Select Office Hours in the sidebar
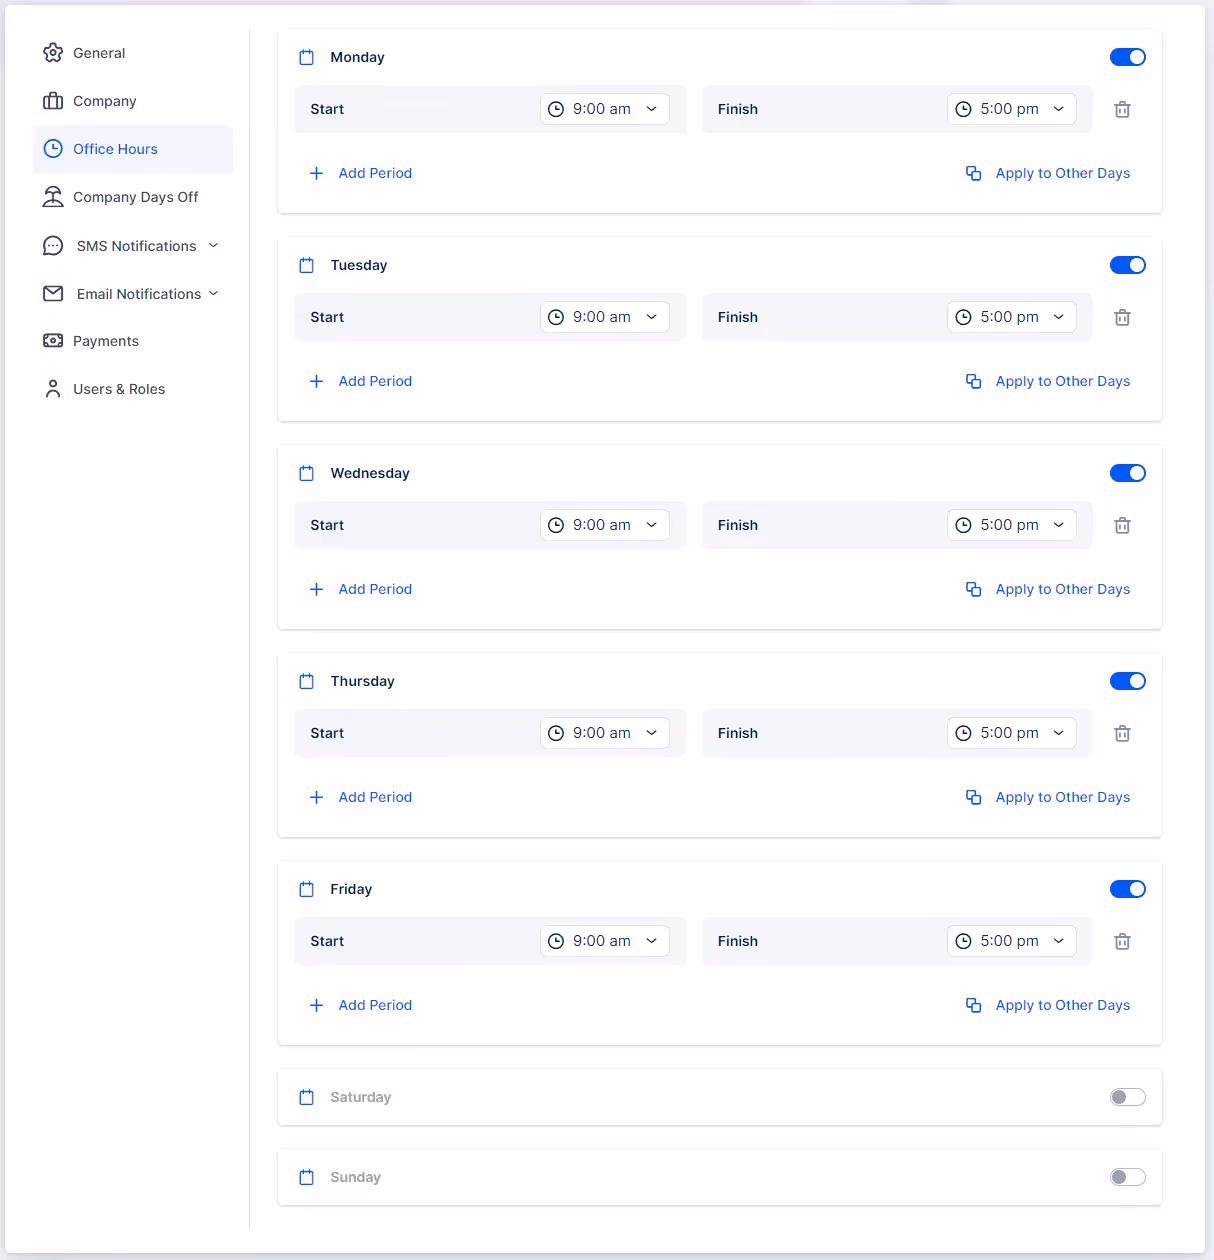Image resolution: width=1214 pixels, height=1260 pixels. (x=133, y=149)
